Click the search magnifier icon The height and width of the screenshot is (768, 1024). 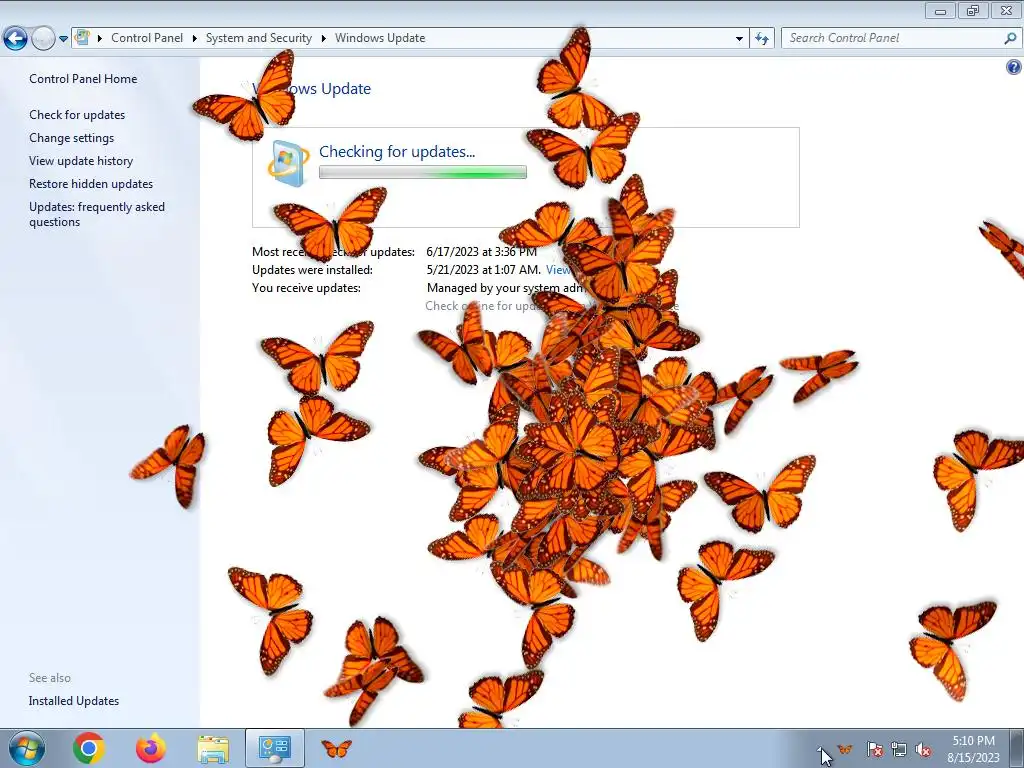click(x=1010, y=38)
